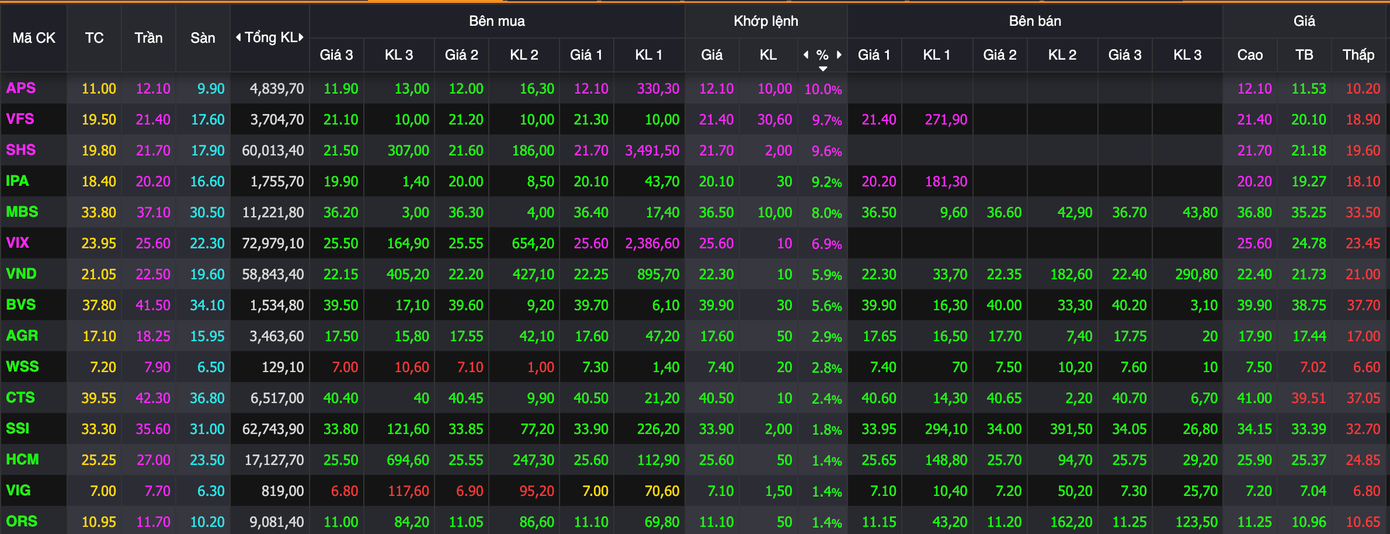Open the APS stock symbol
This screenshot has height=534, width=1390.
click(x=21, y=89)
